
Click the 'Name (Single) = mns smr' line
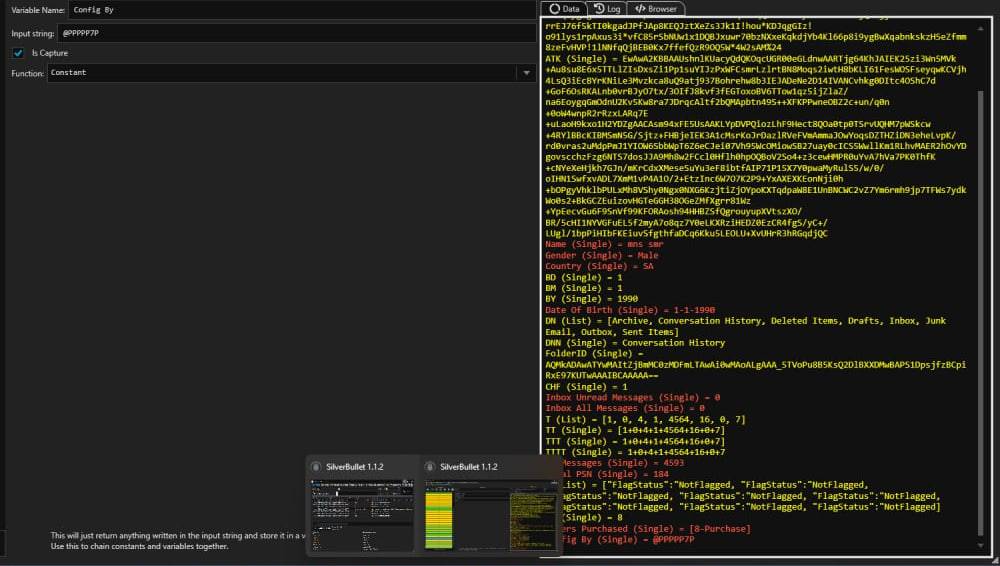pyautogui.click(x=604, y=244)
